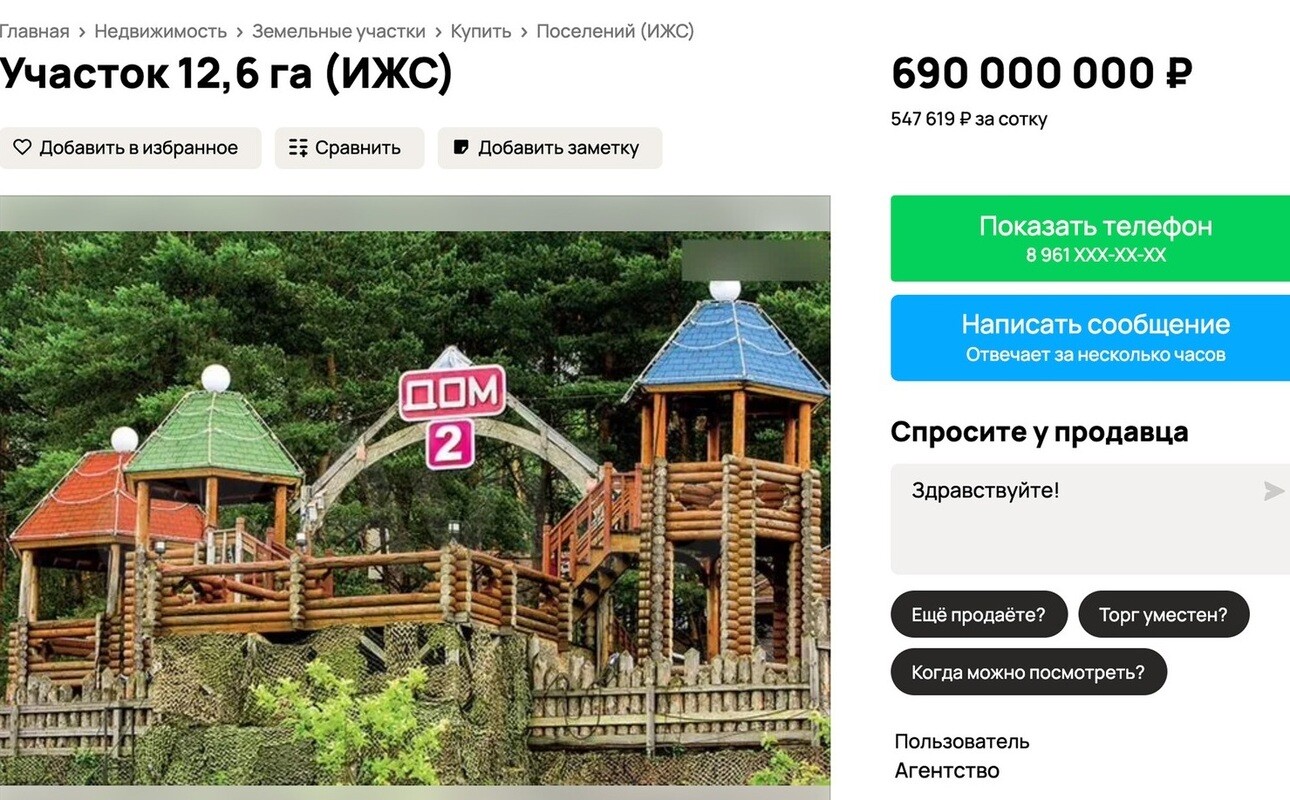Click the send arrow in message box

click(1273, 491)
